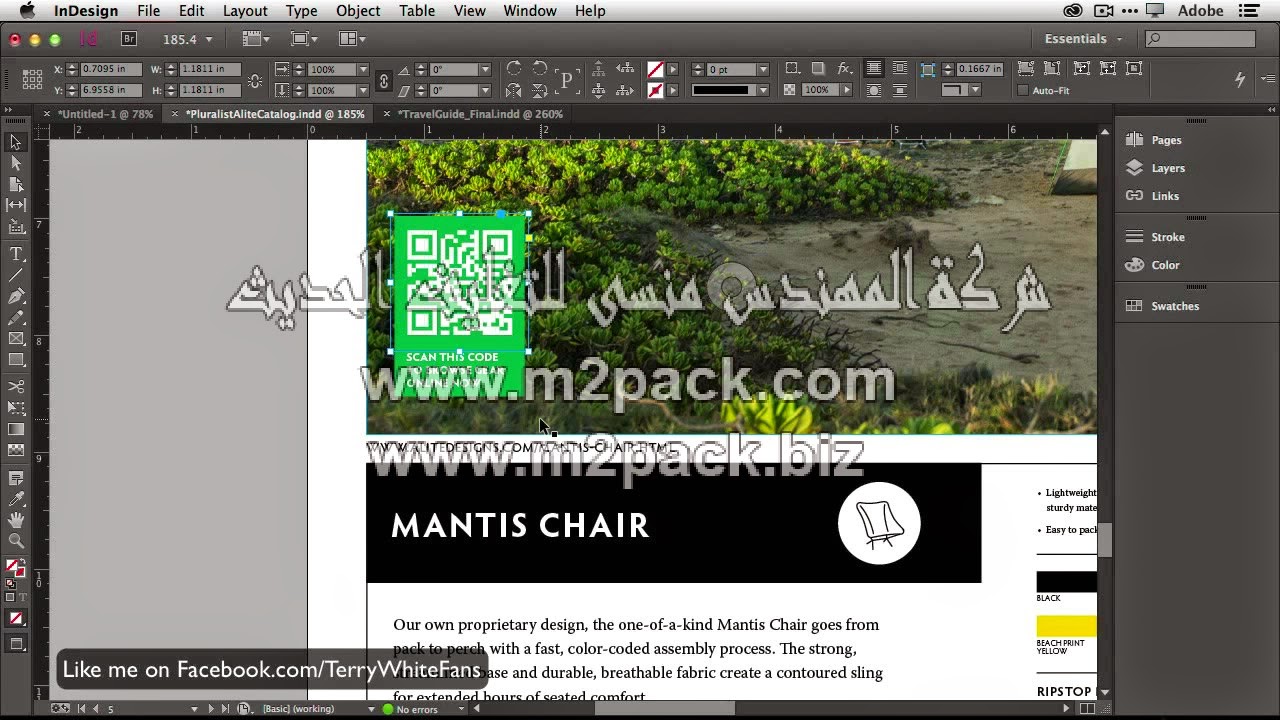The image size is (1280, 720).
Task: Open the fx effects menu icon
Action: [845, 68]
